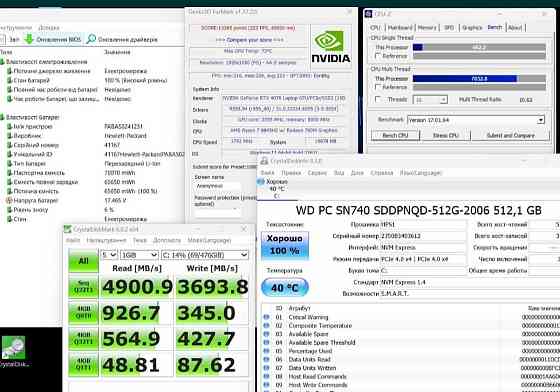This screenshot has width=560, height=392.
Task: Open the test count dropdown showing 5
Action: pyautogui.click(x=109, y=255)
